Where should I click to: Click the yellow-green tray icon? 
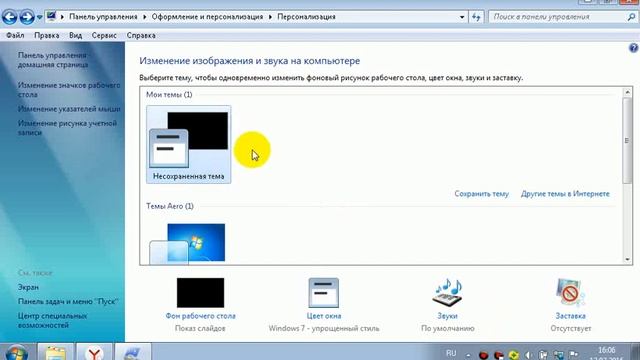click(513, 356)
